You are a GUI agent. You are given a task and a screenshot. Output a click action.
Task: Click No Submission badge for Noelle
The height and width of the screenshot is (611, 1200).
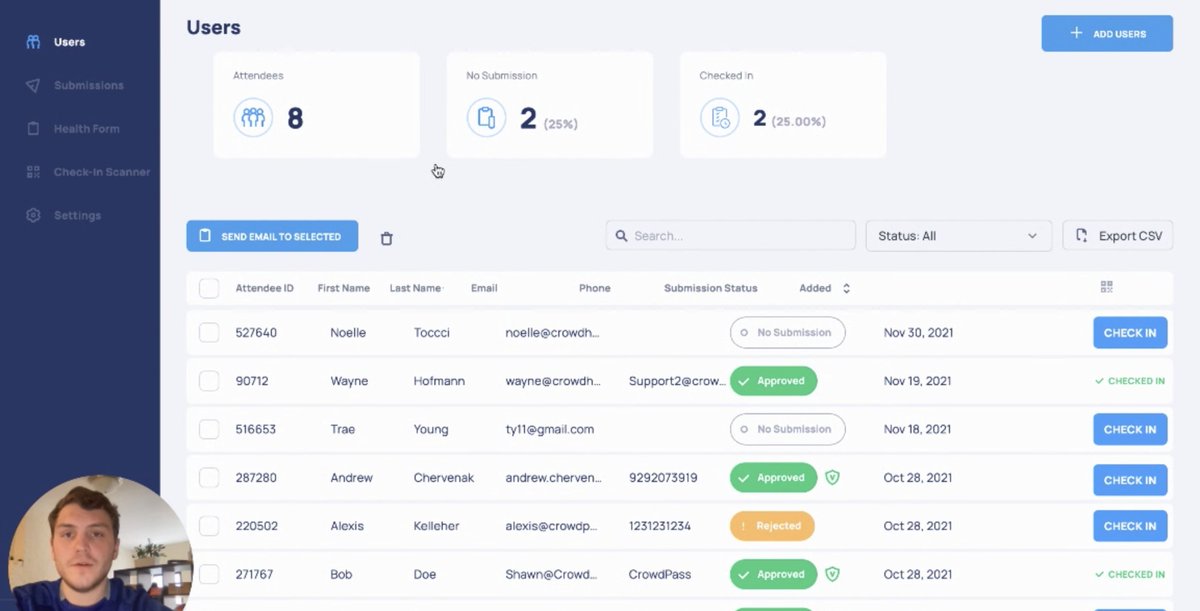[x=787, y=332]
